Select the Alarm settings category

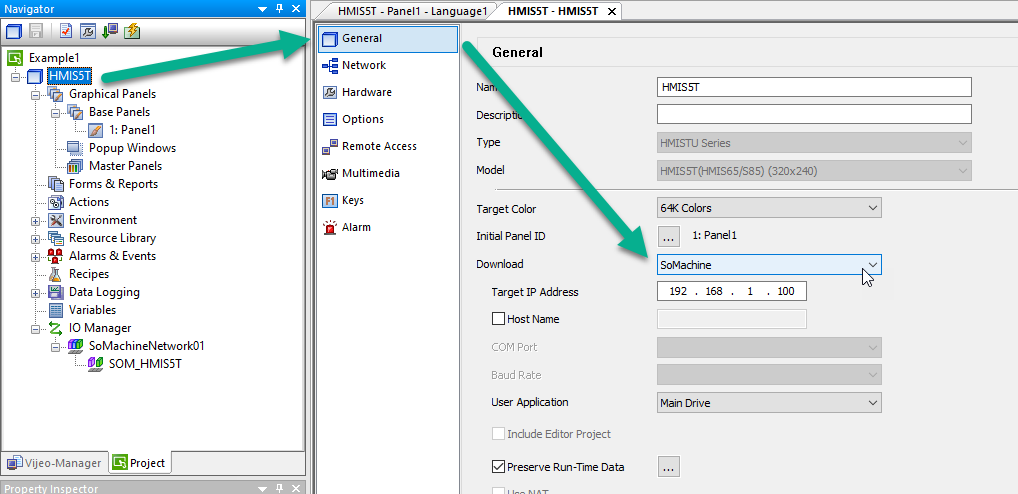coord(388,227)
